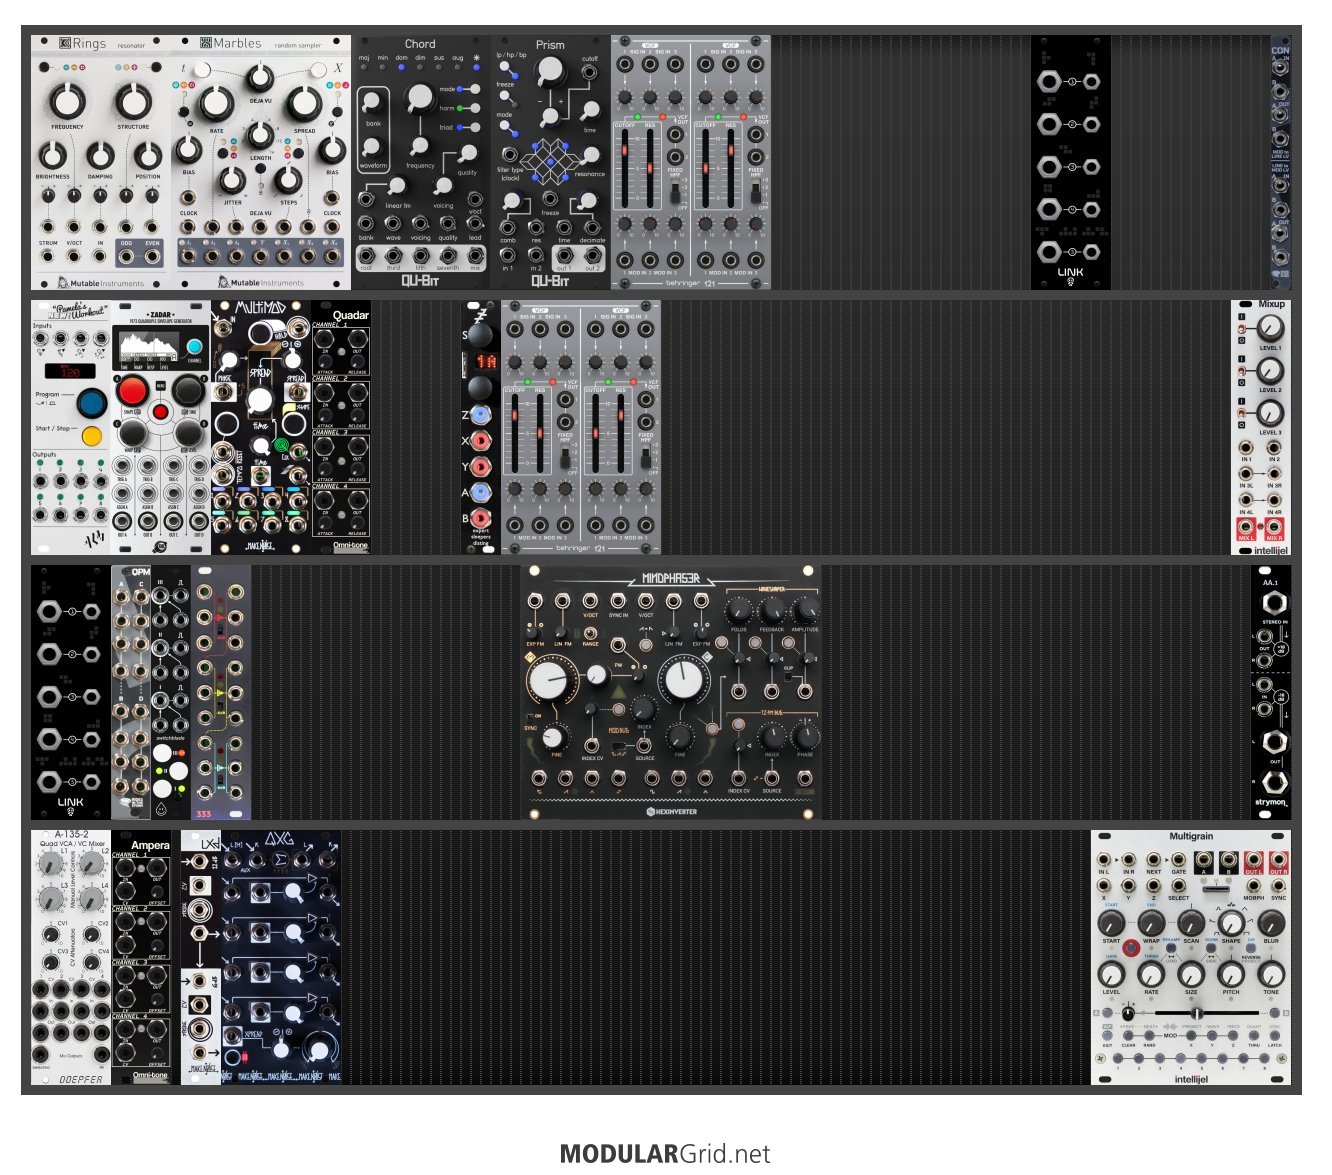Screen dimensions: 1332x1175
Task: Adjust the Mixup LEVEL 3 knob
Action: (x=1269, y=412)
